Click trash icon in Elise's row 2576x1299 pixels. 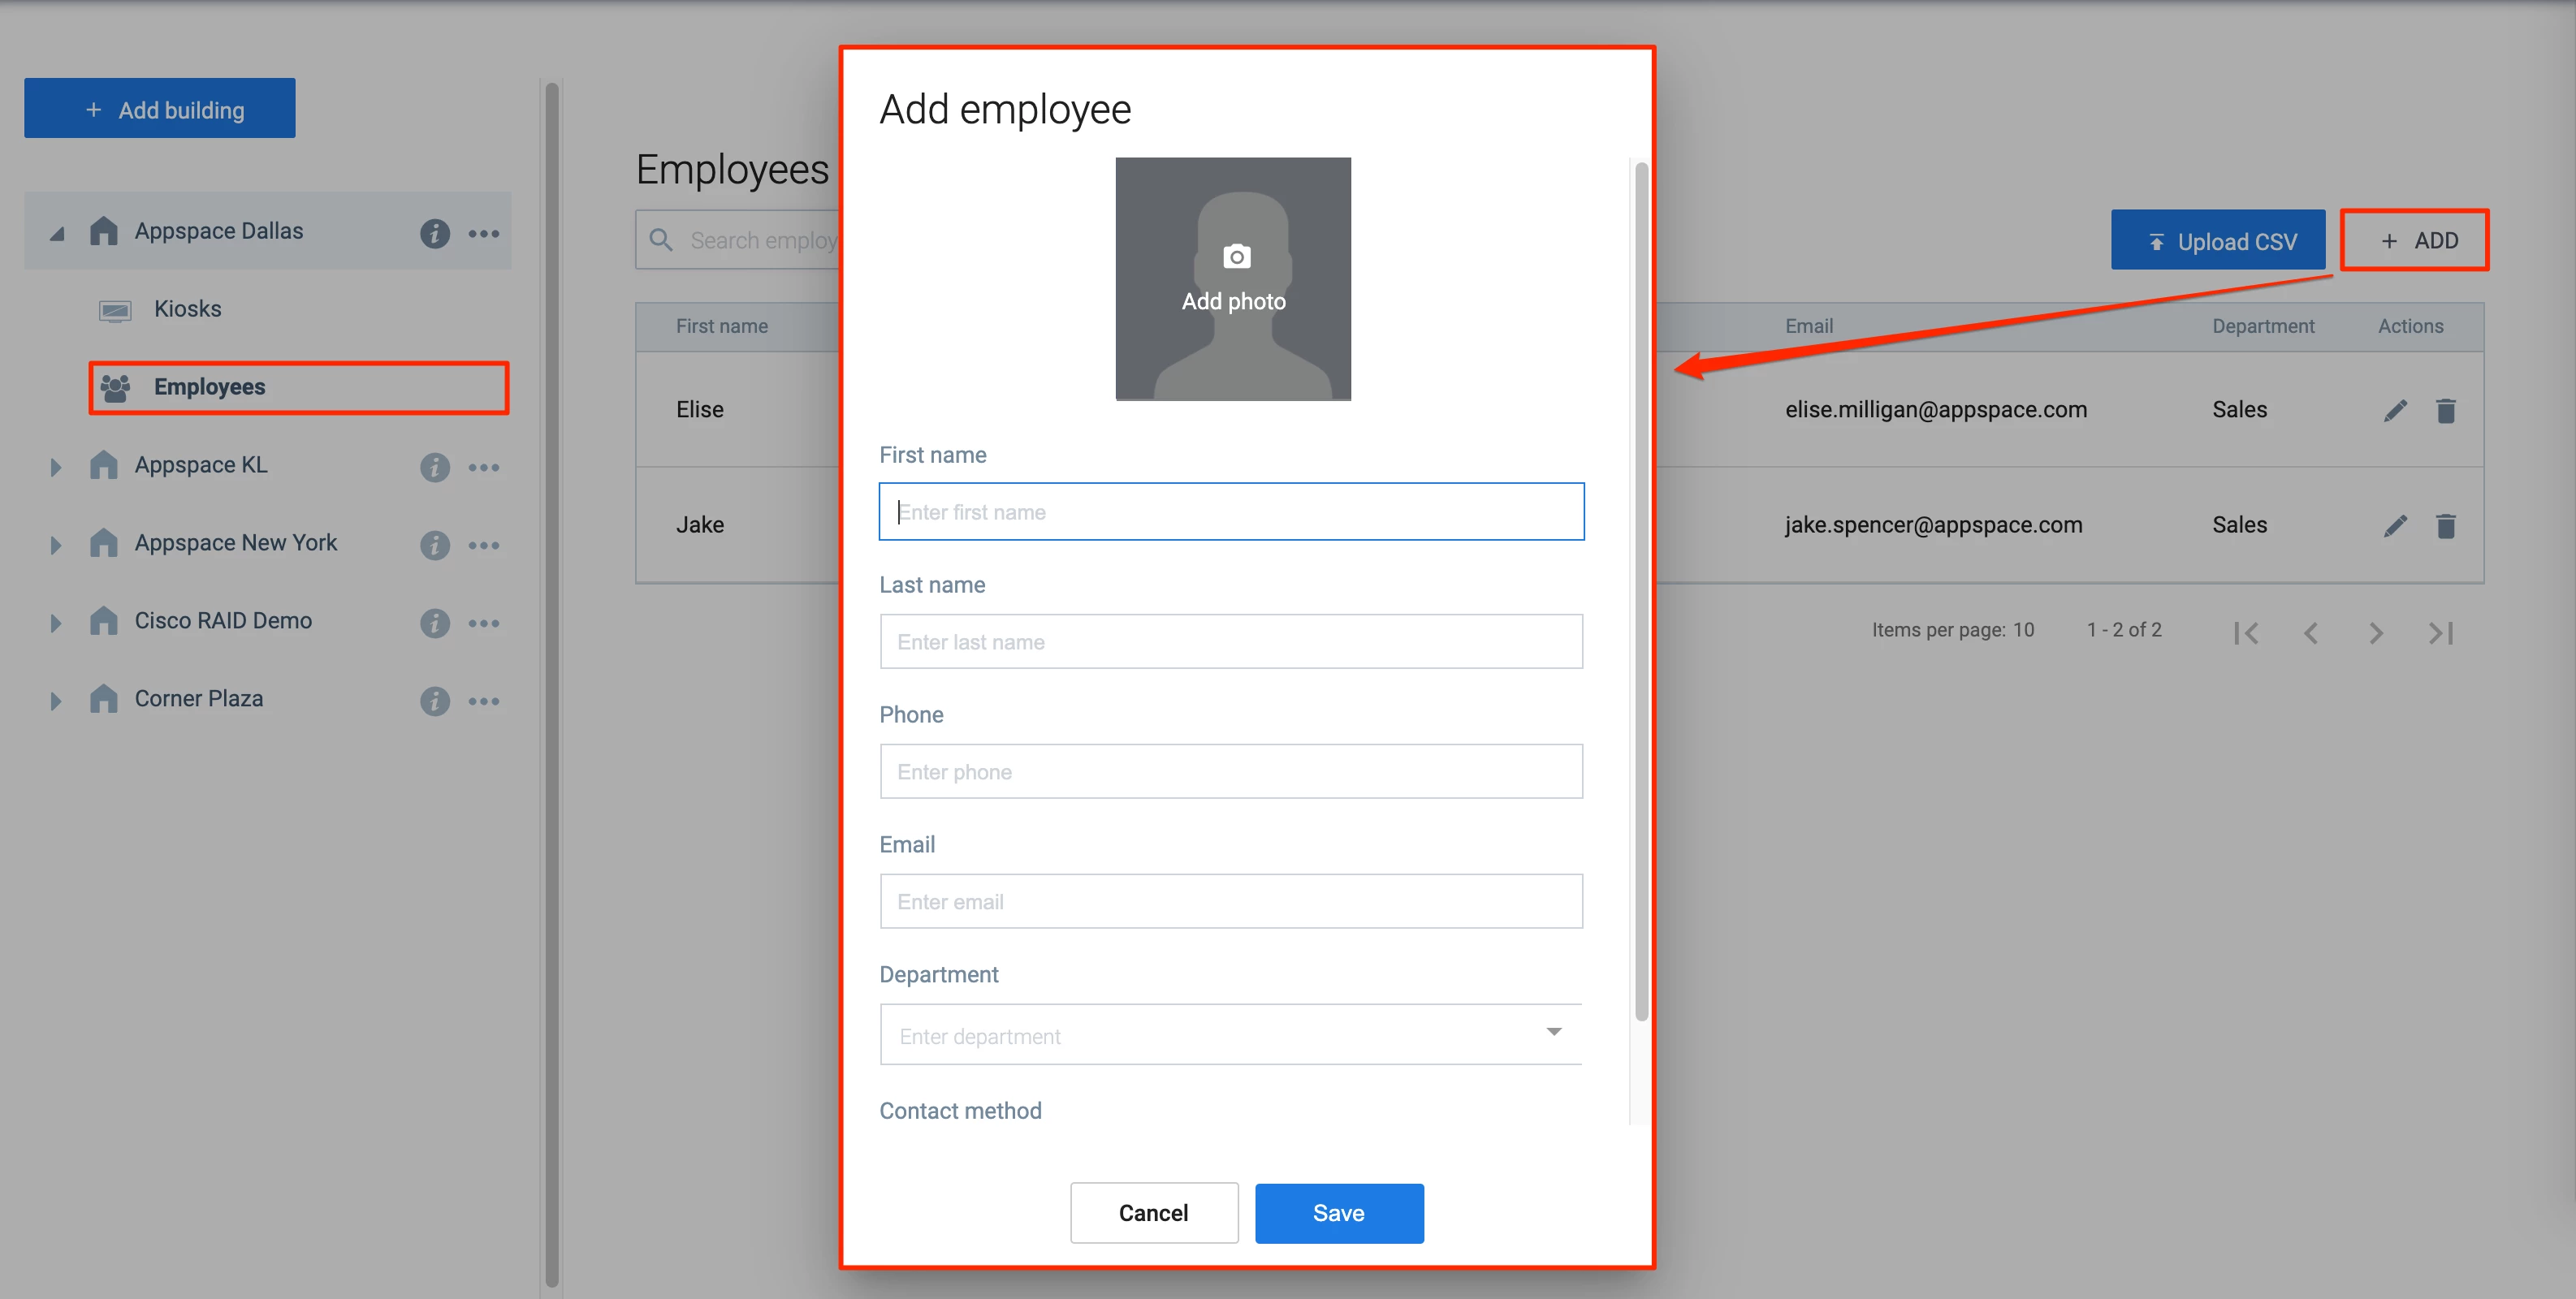[x=2446, y=410]
